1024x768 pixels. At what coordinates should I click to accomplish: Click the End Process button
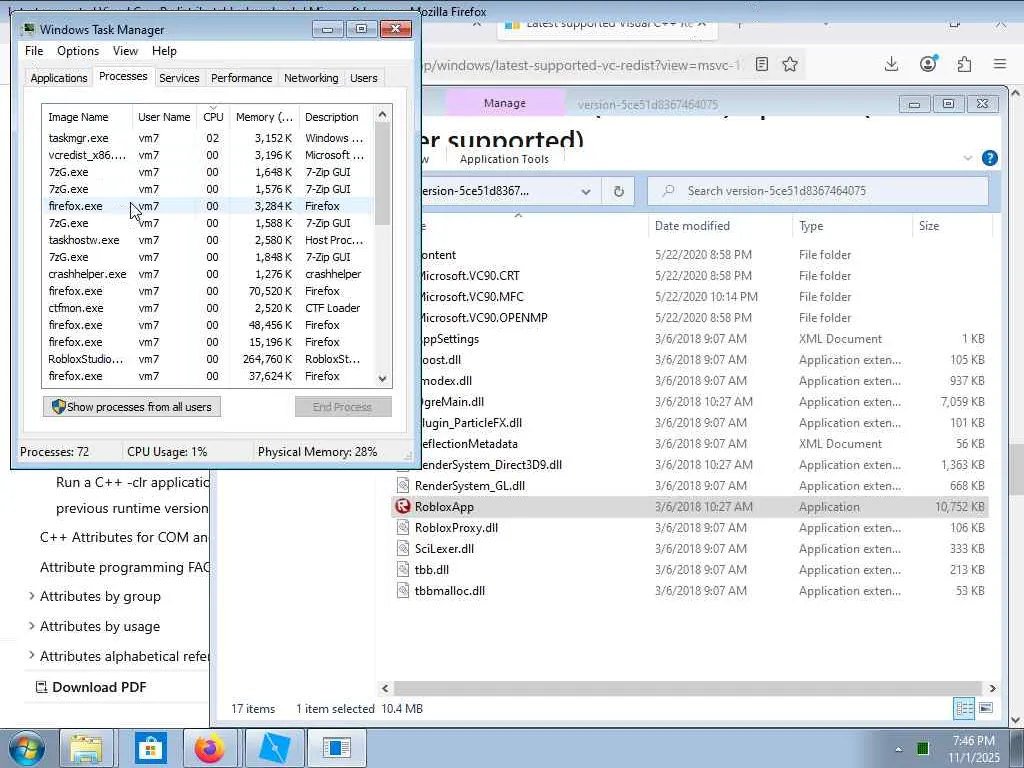[343, 407]
